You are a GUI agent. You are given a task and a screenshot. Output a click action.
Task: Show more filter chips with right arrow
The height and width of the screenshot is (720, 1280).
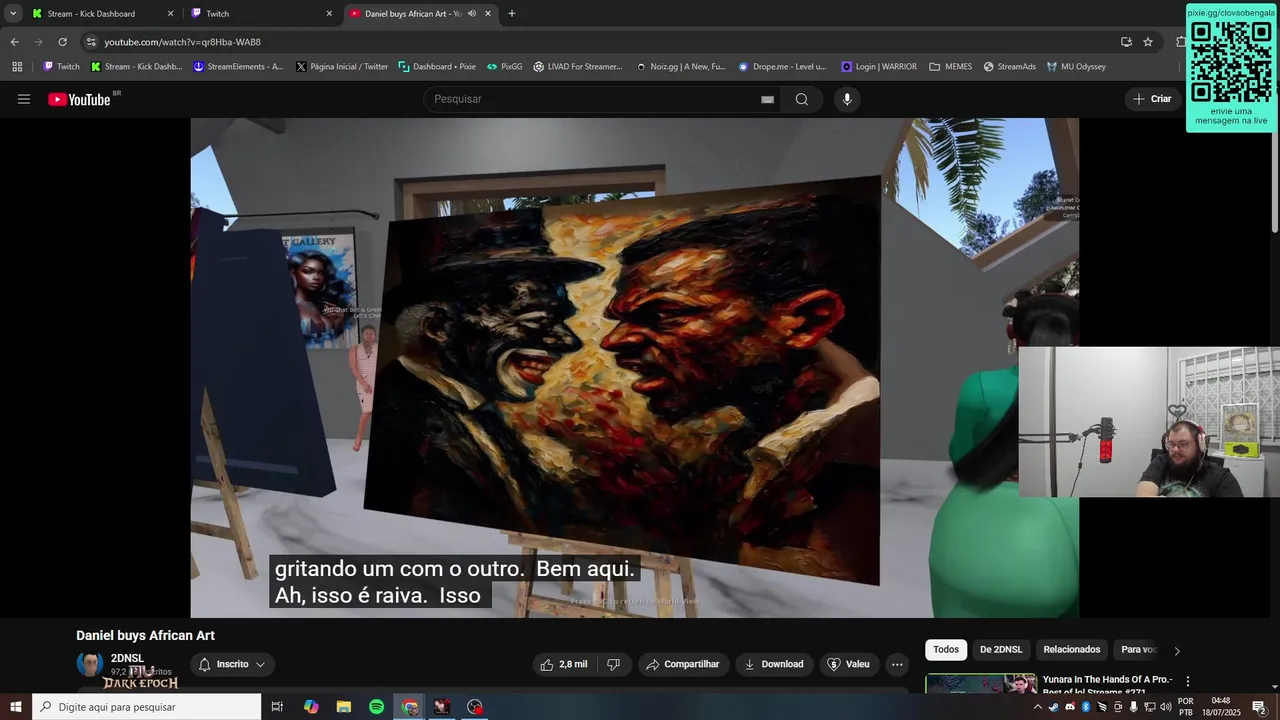point(1177,651)
